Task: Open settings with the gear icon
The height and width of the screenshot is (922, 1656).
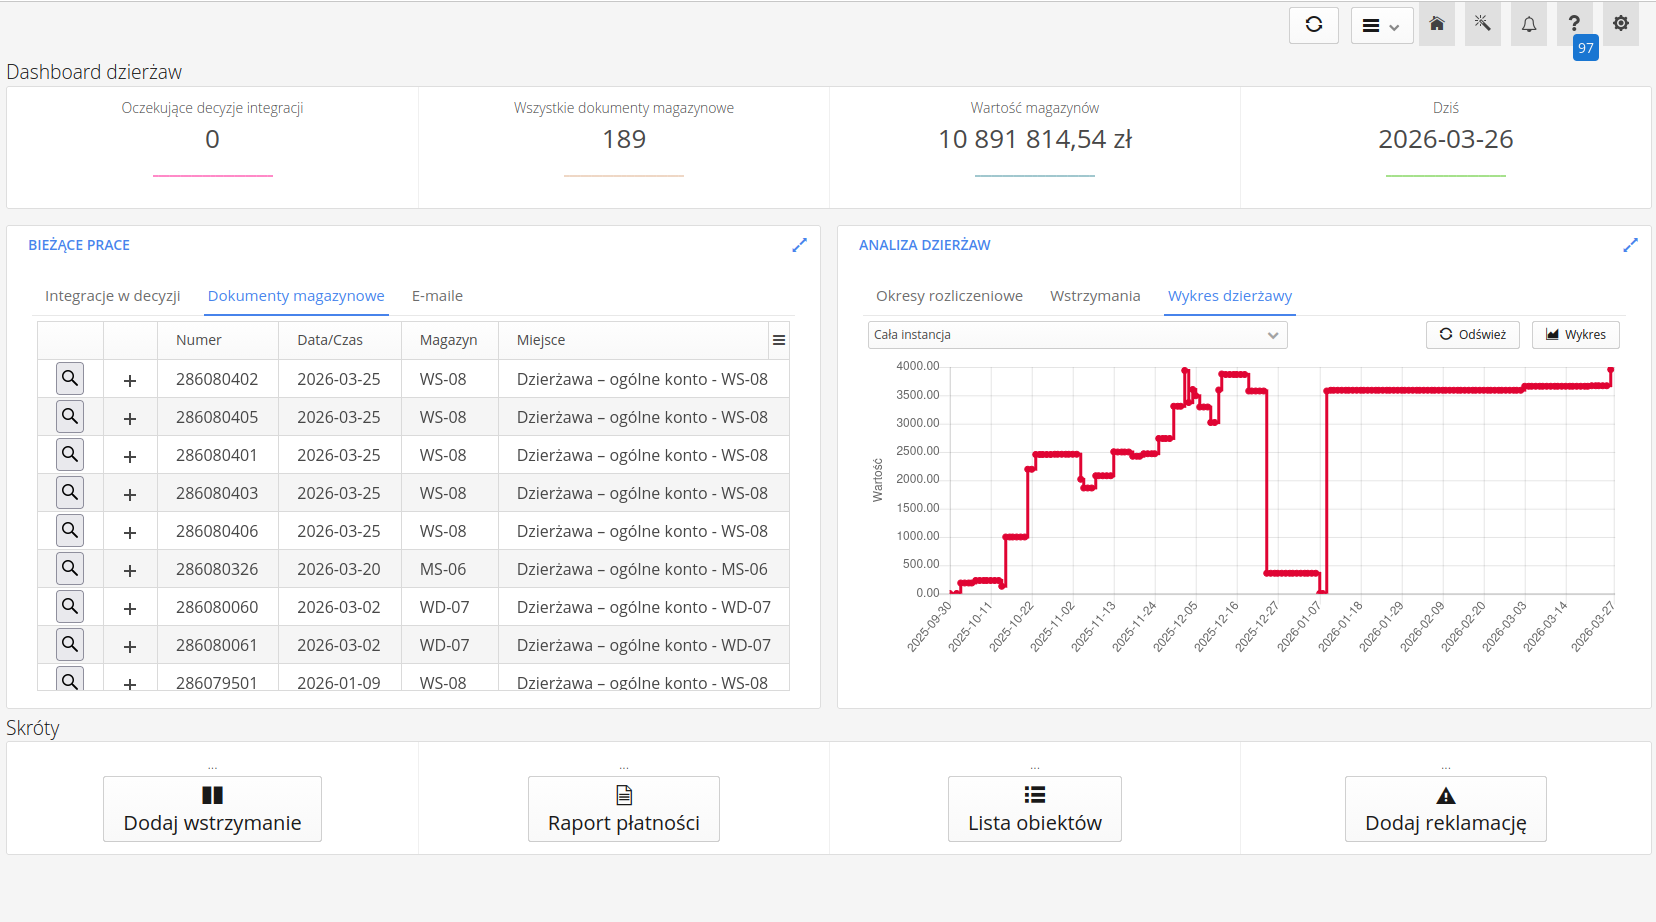Action: (1620, 24)
